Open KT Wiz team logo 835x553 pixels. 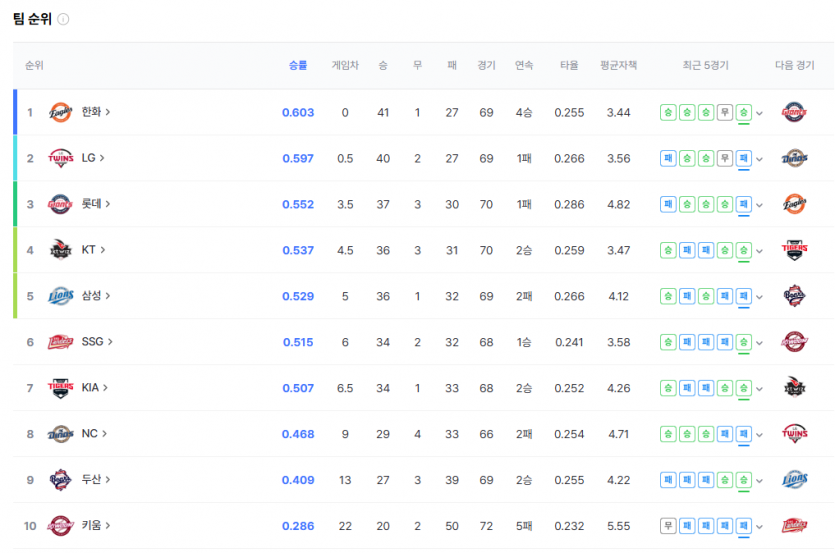(x=60, y=250)
